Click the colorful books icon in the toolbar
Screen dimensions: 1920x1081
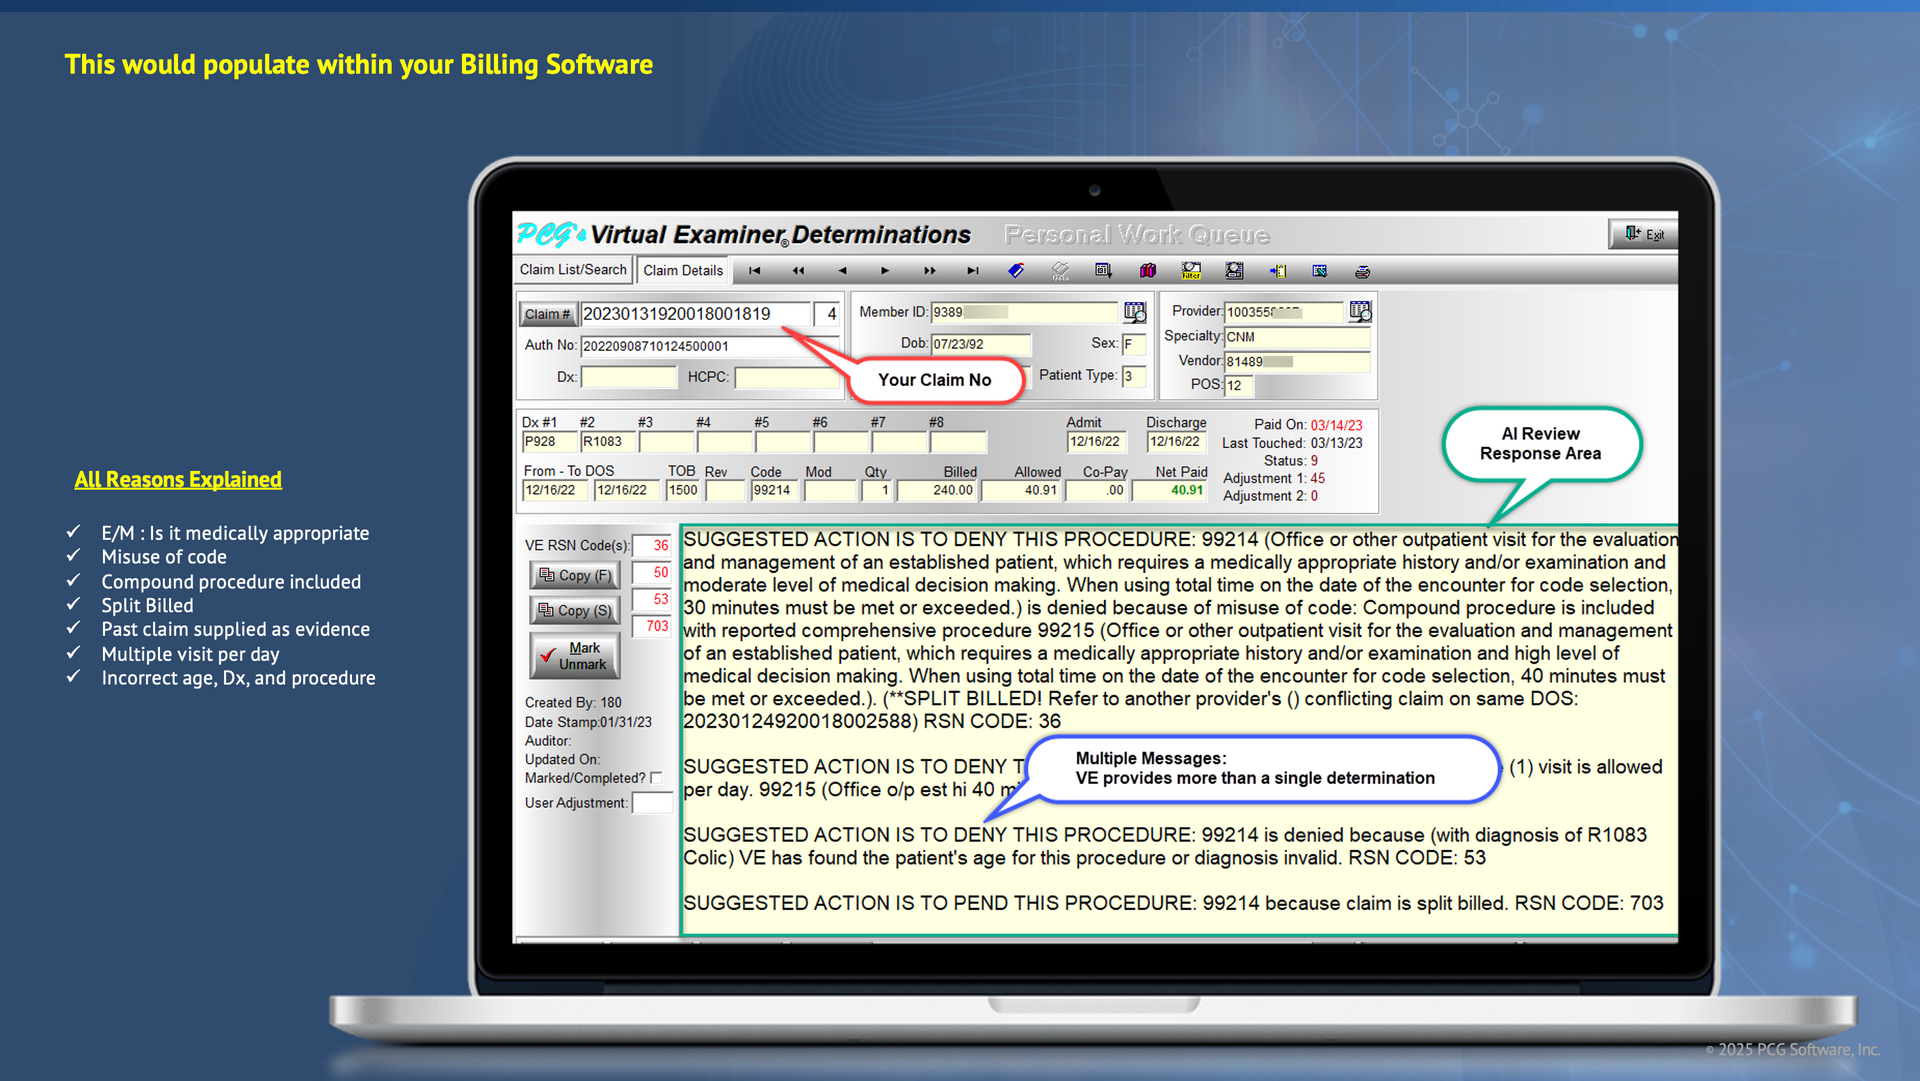[x=1148, y=271]
